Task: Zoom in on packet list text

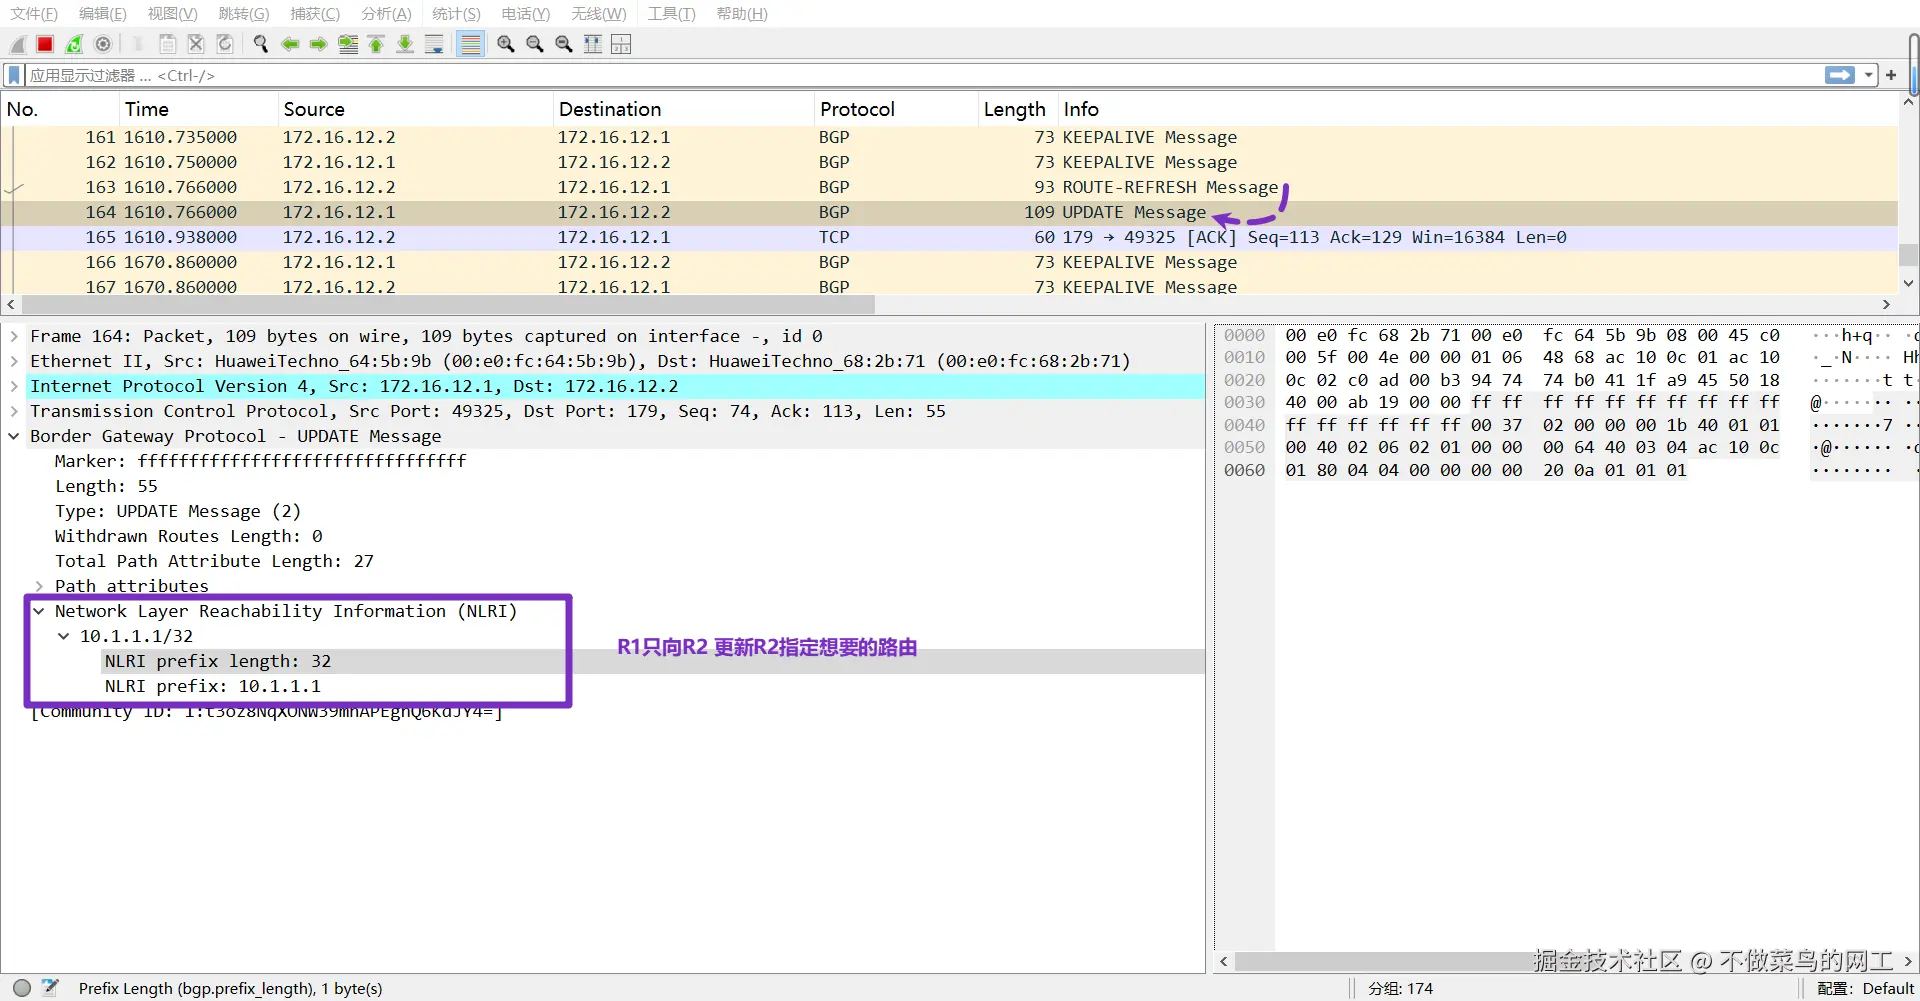Action: tap(506, 44)
